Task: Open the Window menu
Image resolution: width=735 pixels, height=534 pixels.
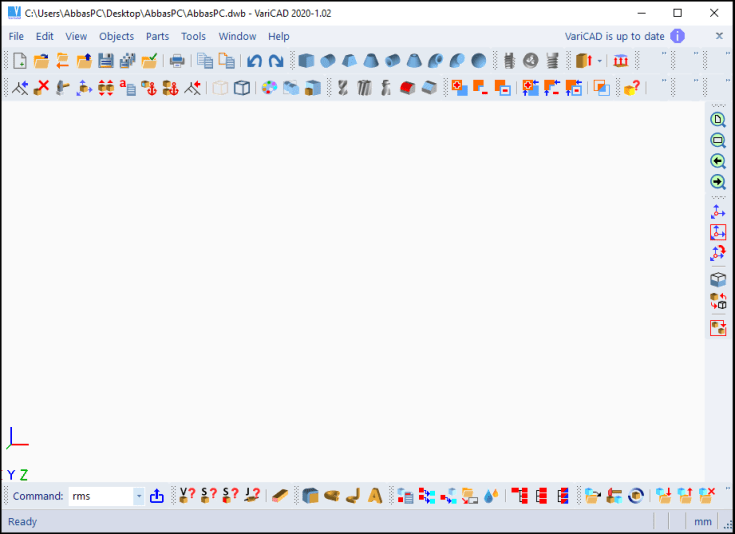Action: tap(237, 37)
